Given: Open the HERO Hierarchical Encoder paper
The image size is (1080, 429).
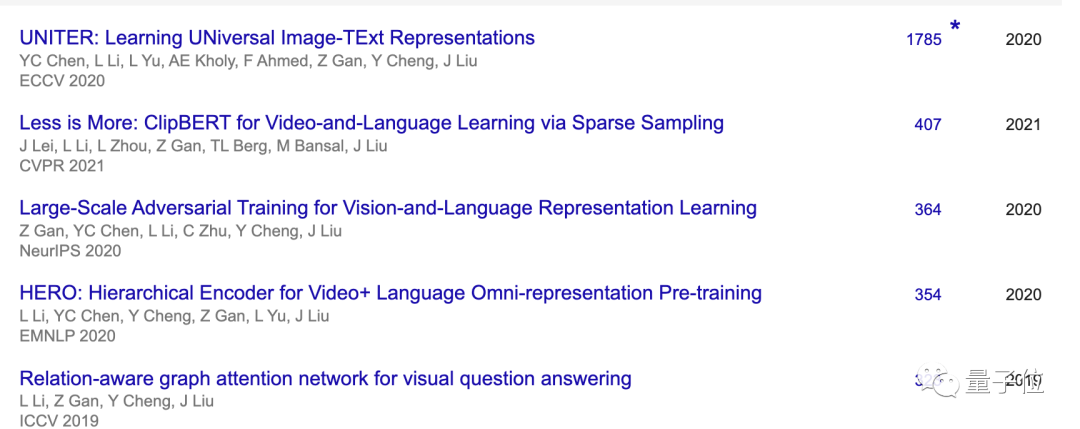Looking at the screenshot, I should [x=391, y=293].
